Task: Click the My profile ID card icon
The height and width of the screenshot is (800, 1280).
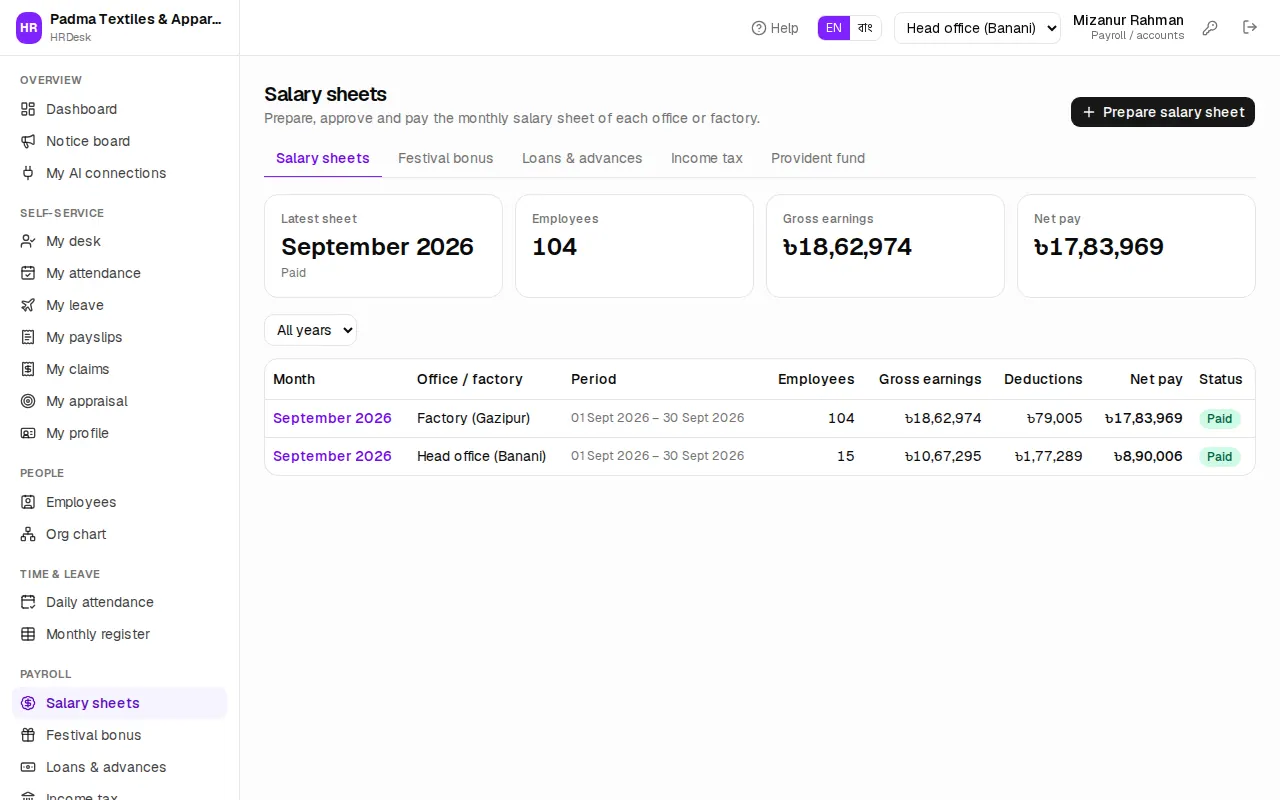Action: 28,433
